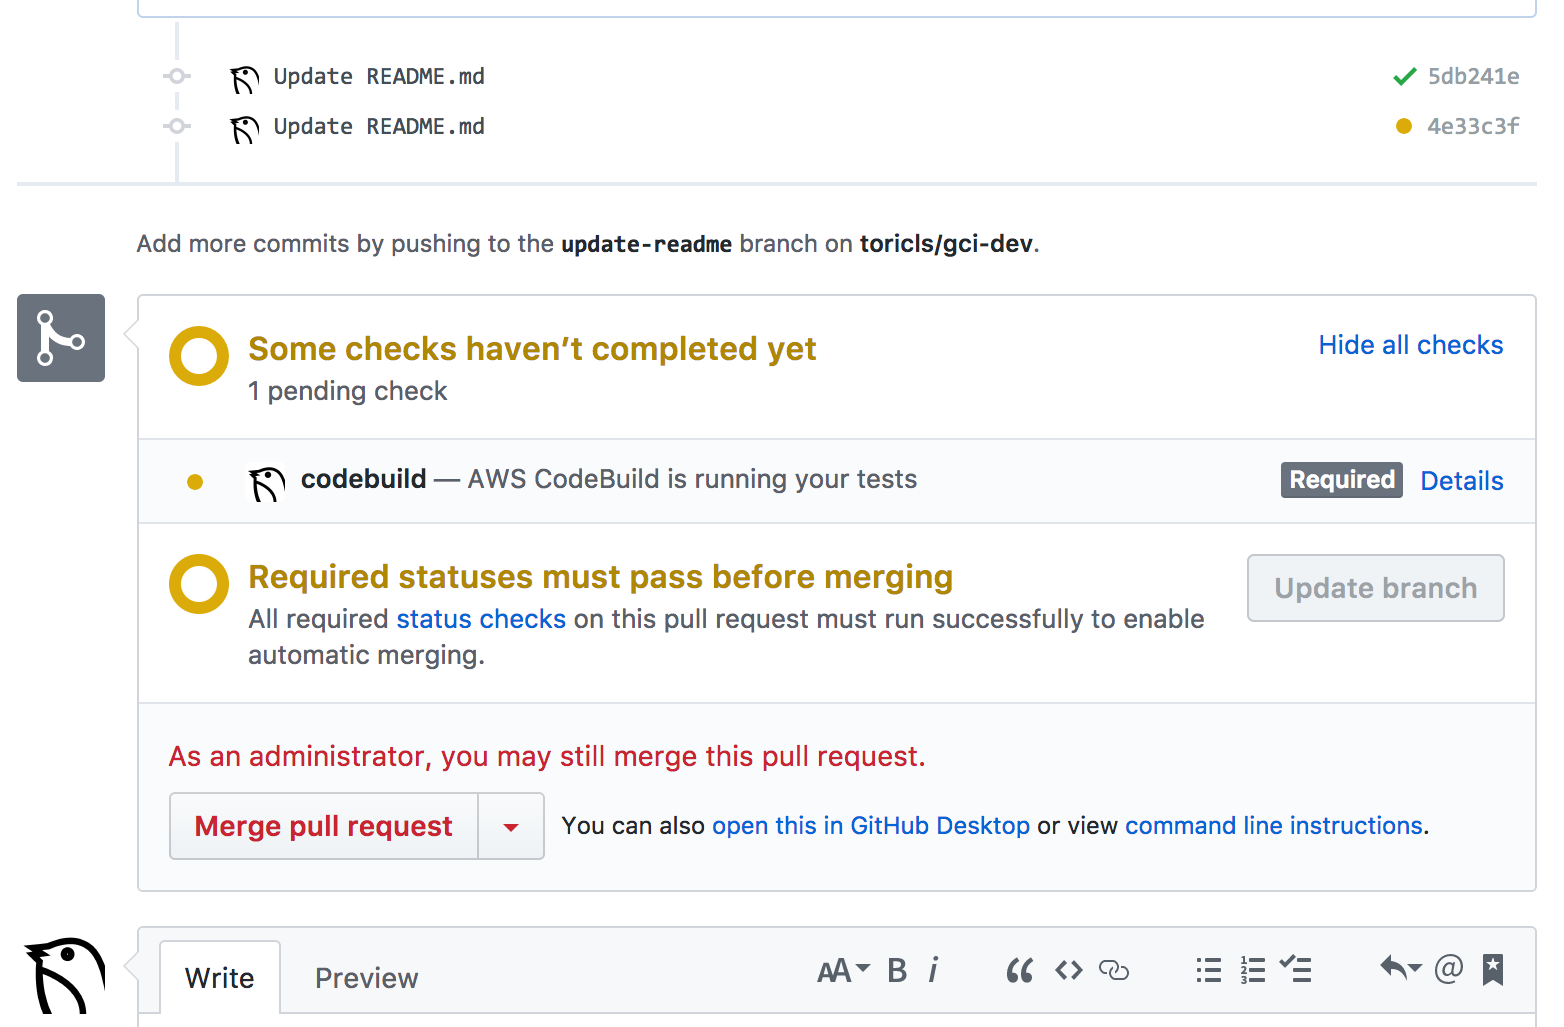
Task: Click the Merge pull request button
Action: tap(323, 827)
